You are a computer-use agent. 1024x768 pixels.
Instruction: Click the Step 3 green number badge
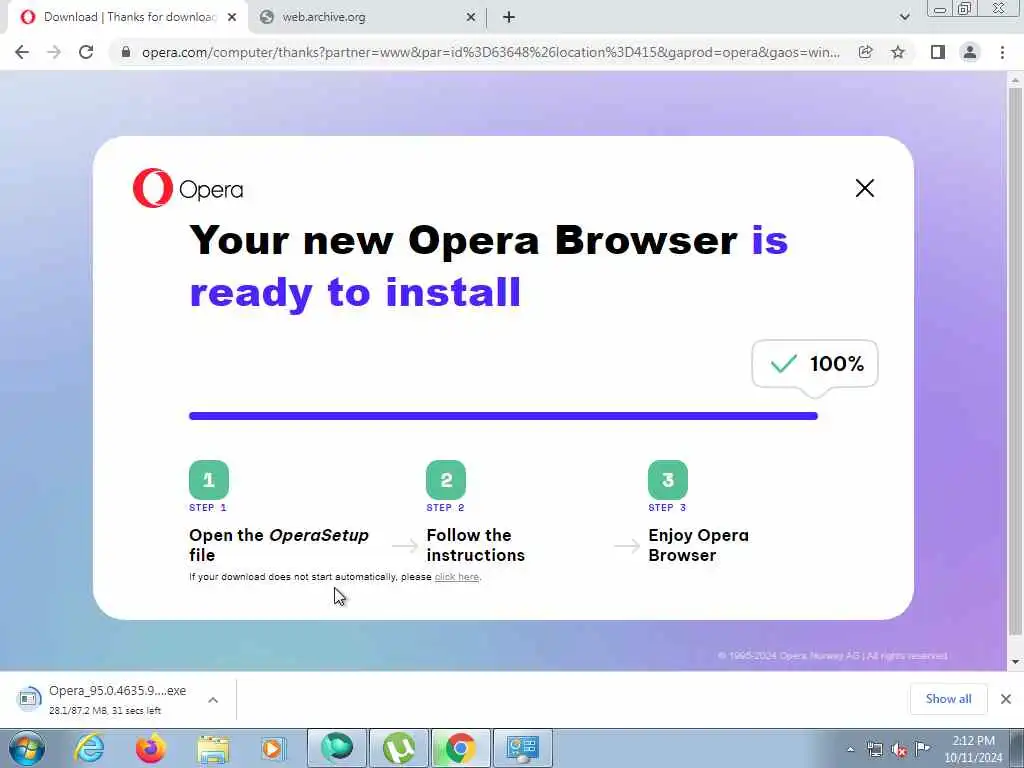[667, 480]
